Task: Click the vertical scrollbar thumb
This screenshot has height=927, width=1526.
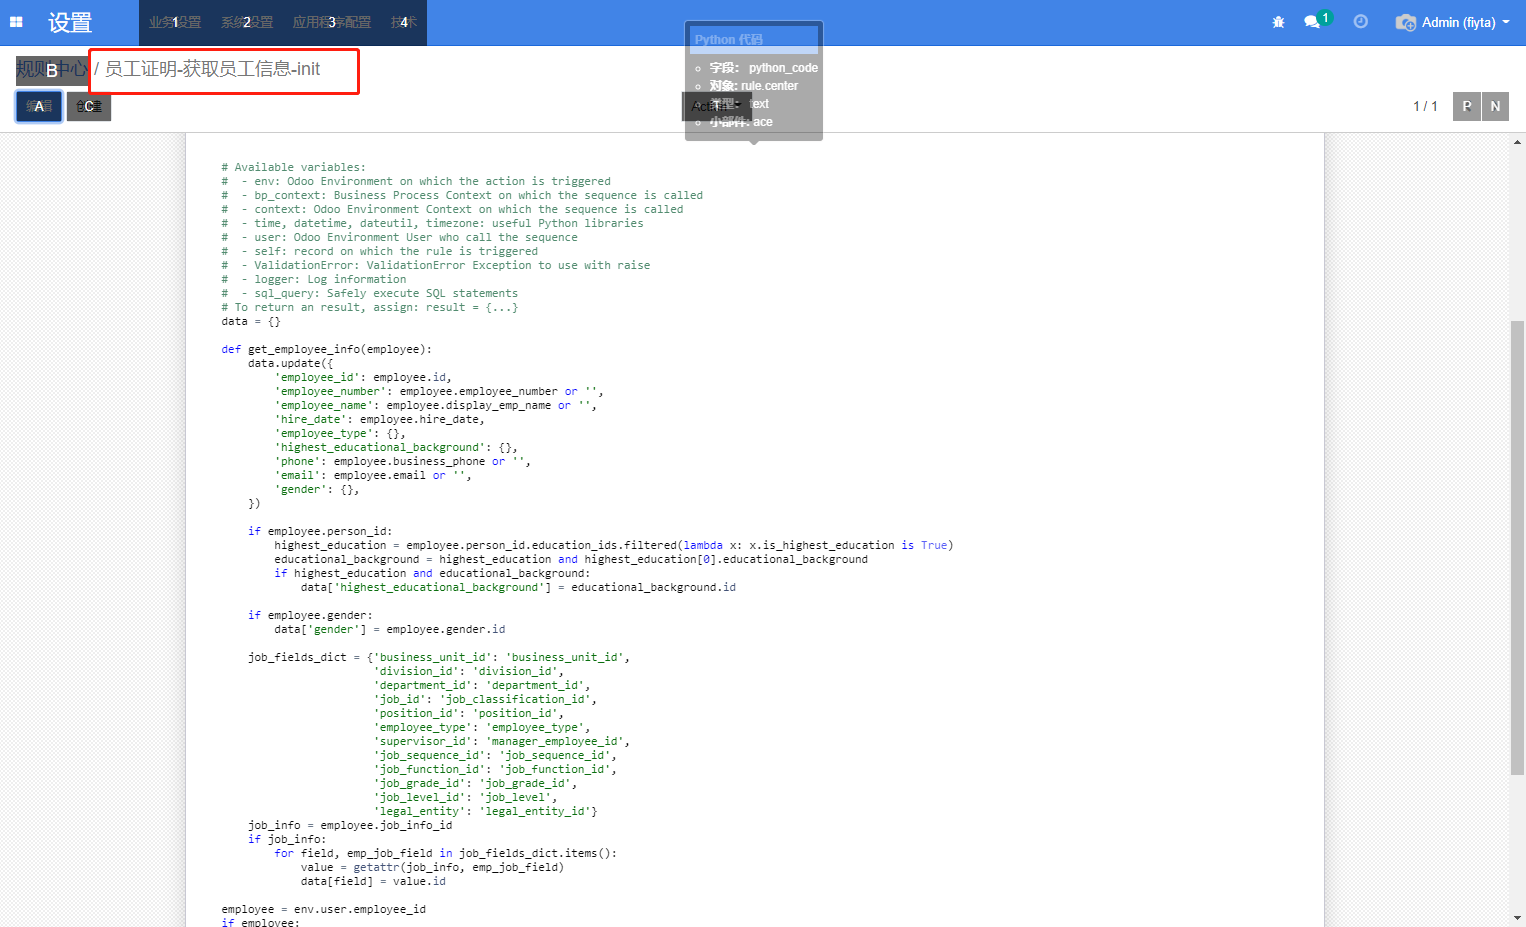Action: (x=1518, y=548)
